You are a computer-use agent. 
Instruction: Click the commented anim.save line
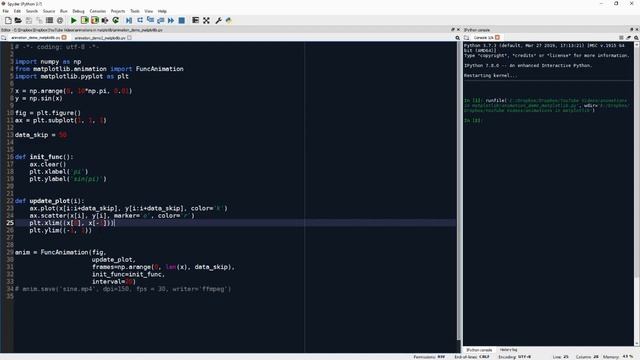coord(123,289)
